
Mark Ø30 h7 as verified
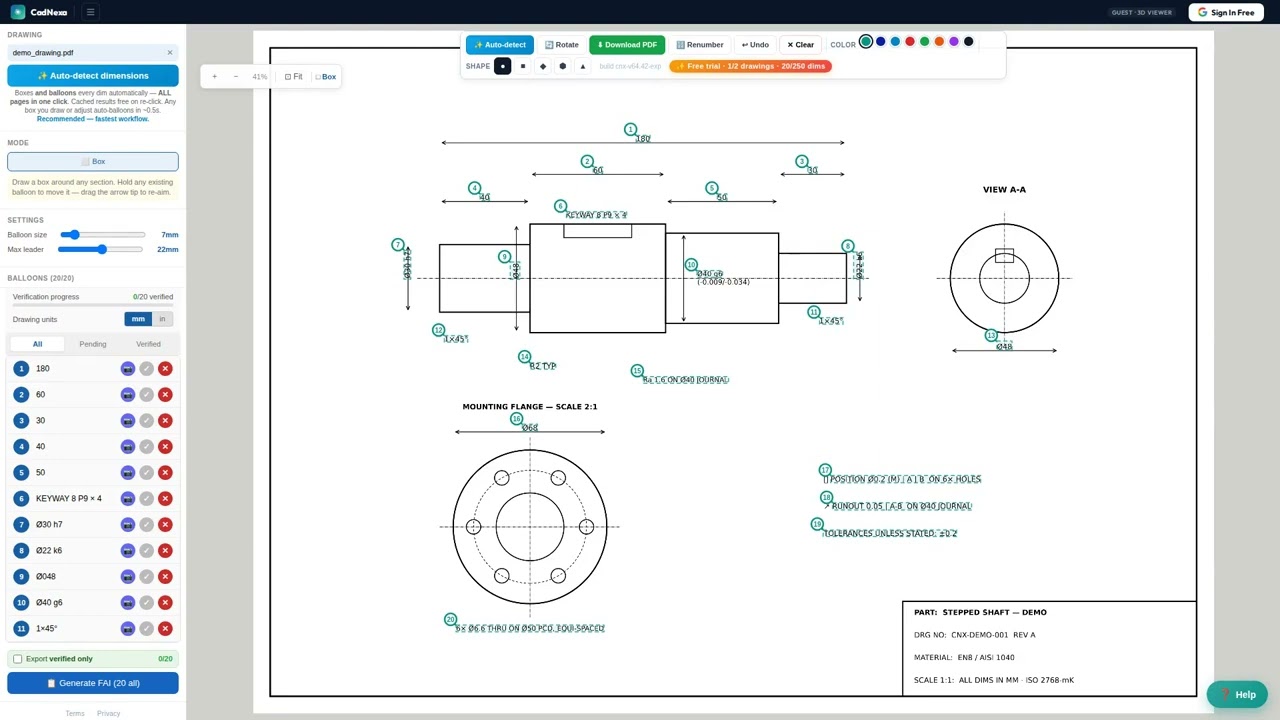[147, 525]
